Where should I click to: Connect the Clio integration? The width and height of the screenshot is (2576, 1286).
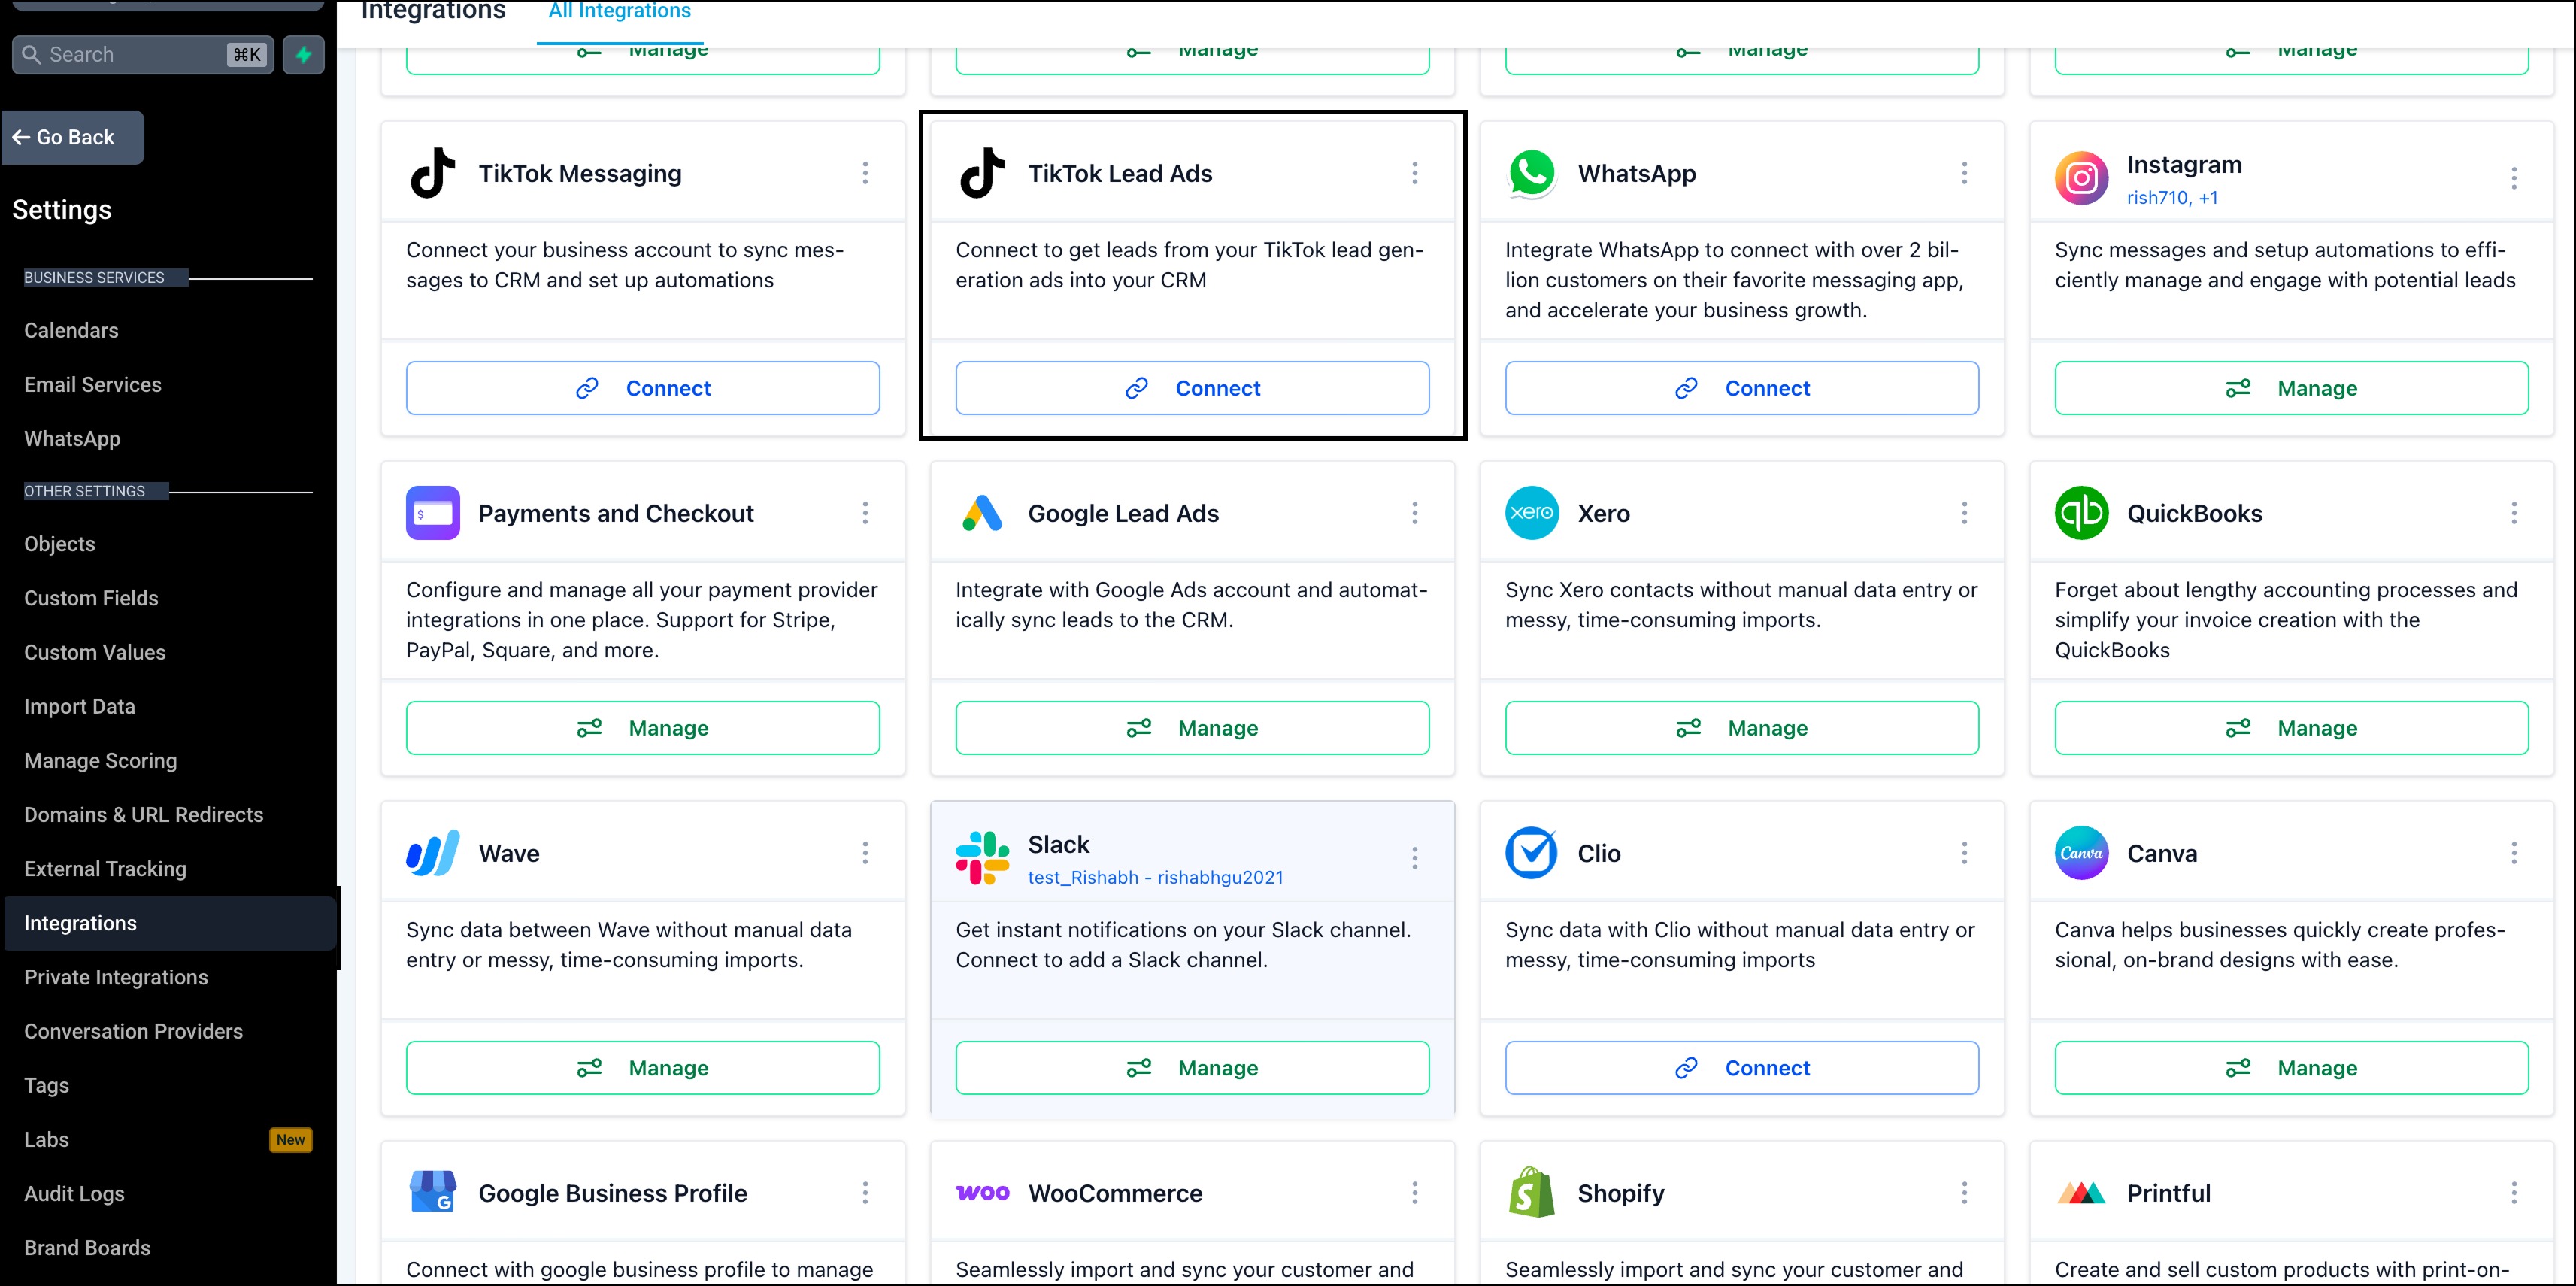pyautogui.click(x=1741, y=1068)
